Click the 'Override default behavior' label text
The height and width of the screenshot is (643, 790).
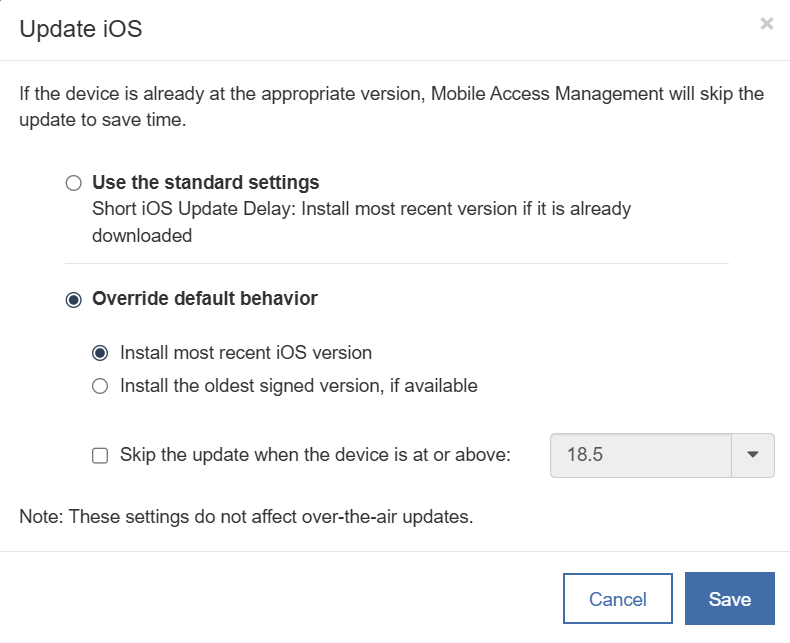(x=204, y=298)
